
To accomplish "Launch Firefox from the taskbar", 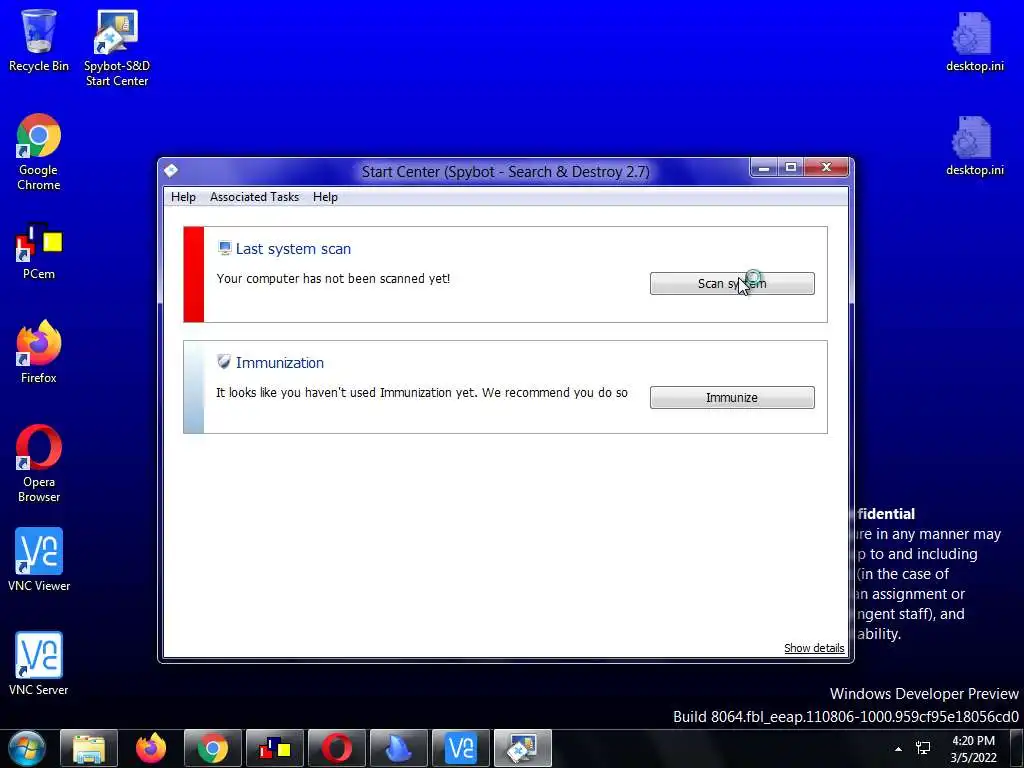I will (151, 748).
